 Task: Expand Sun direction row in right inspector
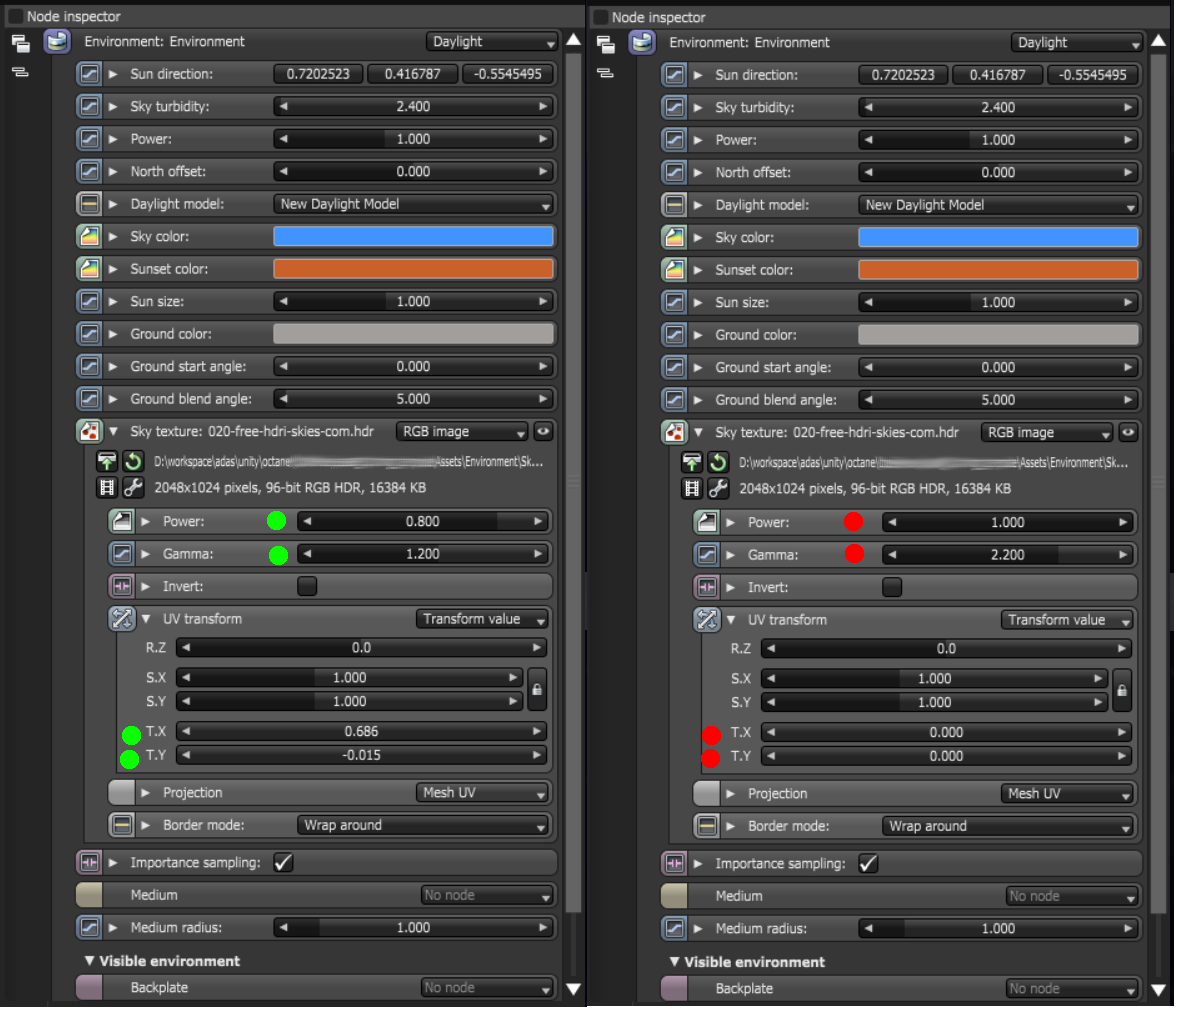click(698, 75)
